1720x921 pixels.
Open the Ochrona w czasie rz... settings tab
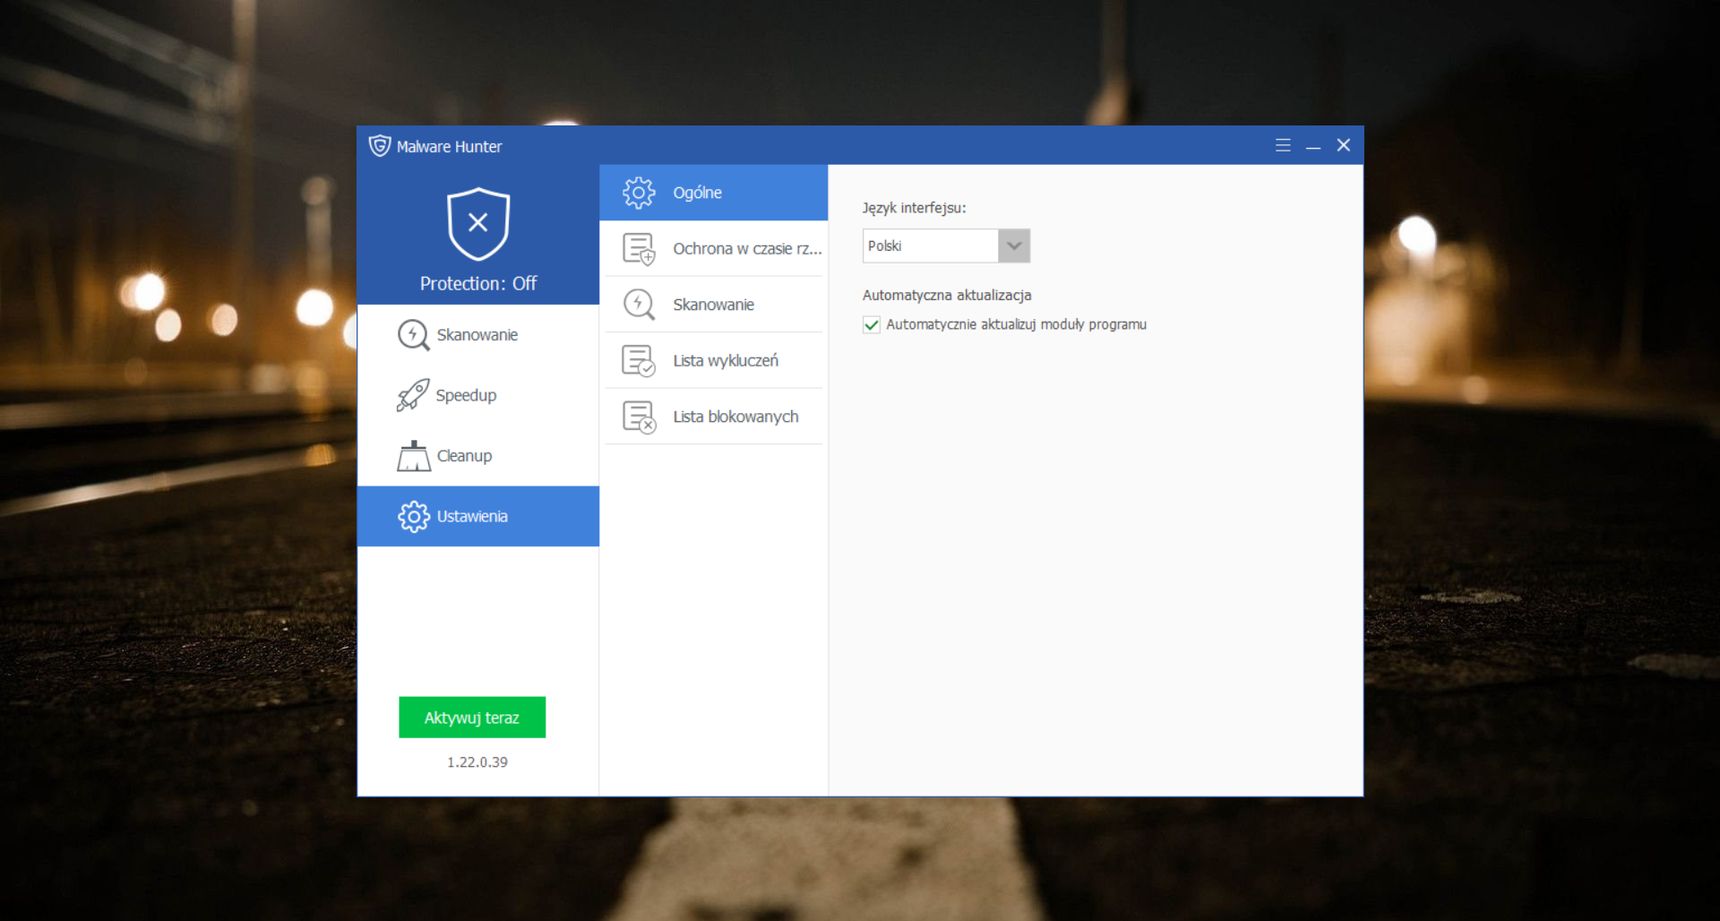pos(714,248)
